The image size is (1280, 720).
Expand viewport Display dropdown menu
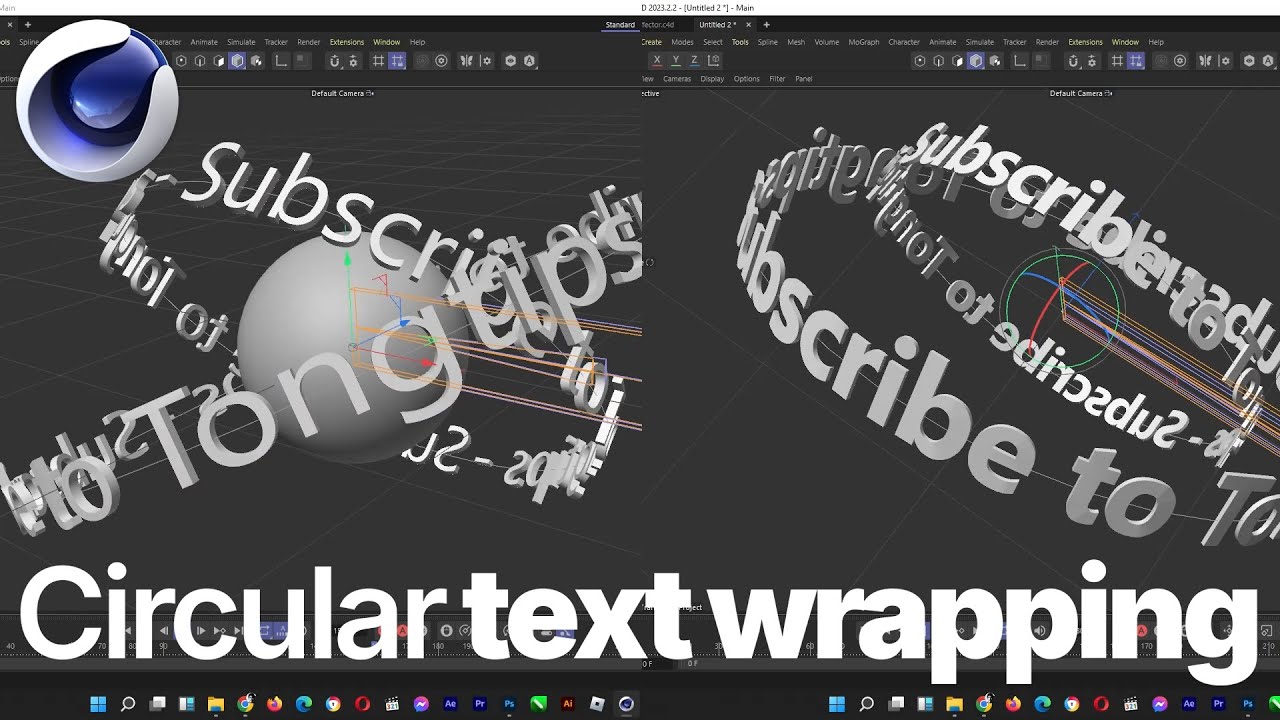click(x=712, y=79)
